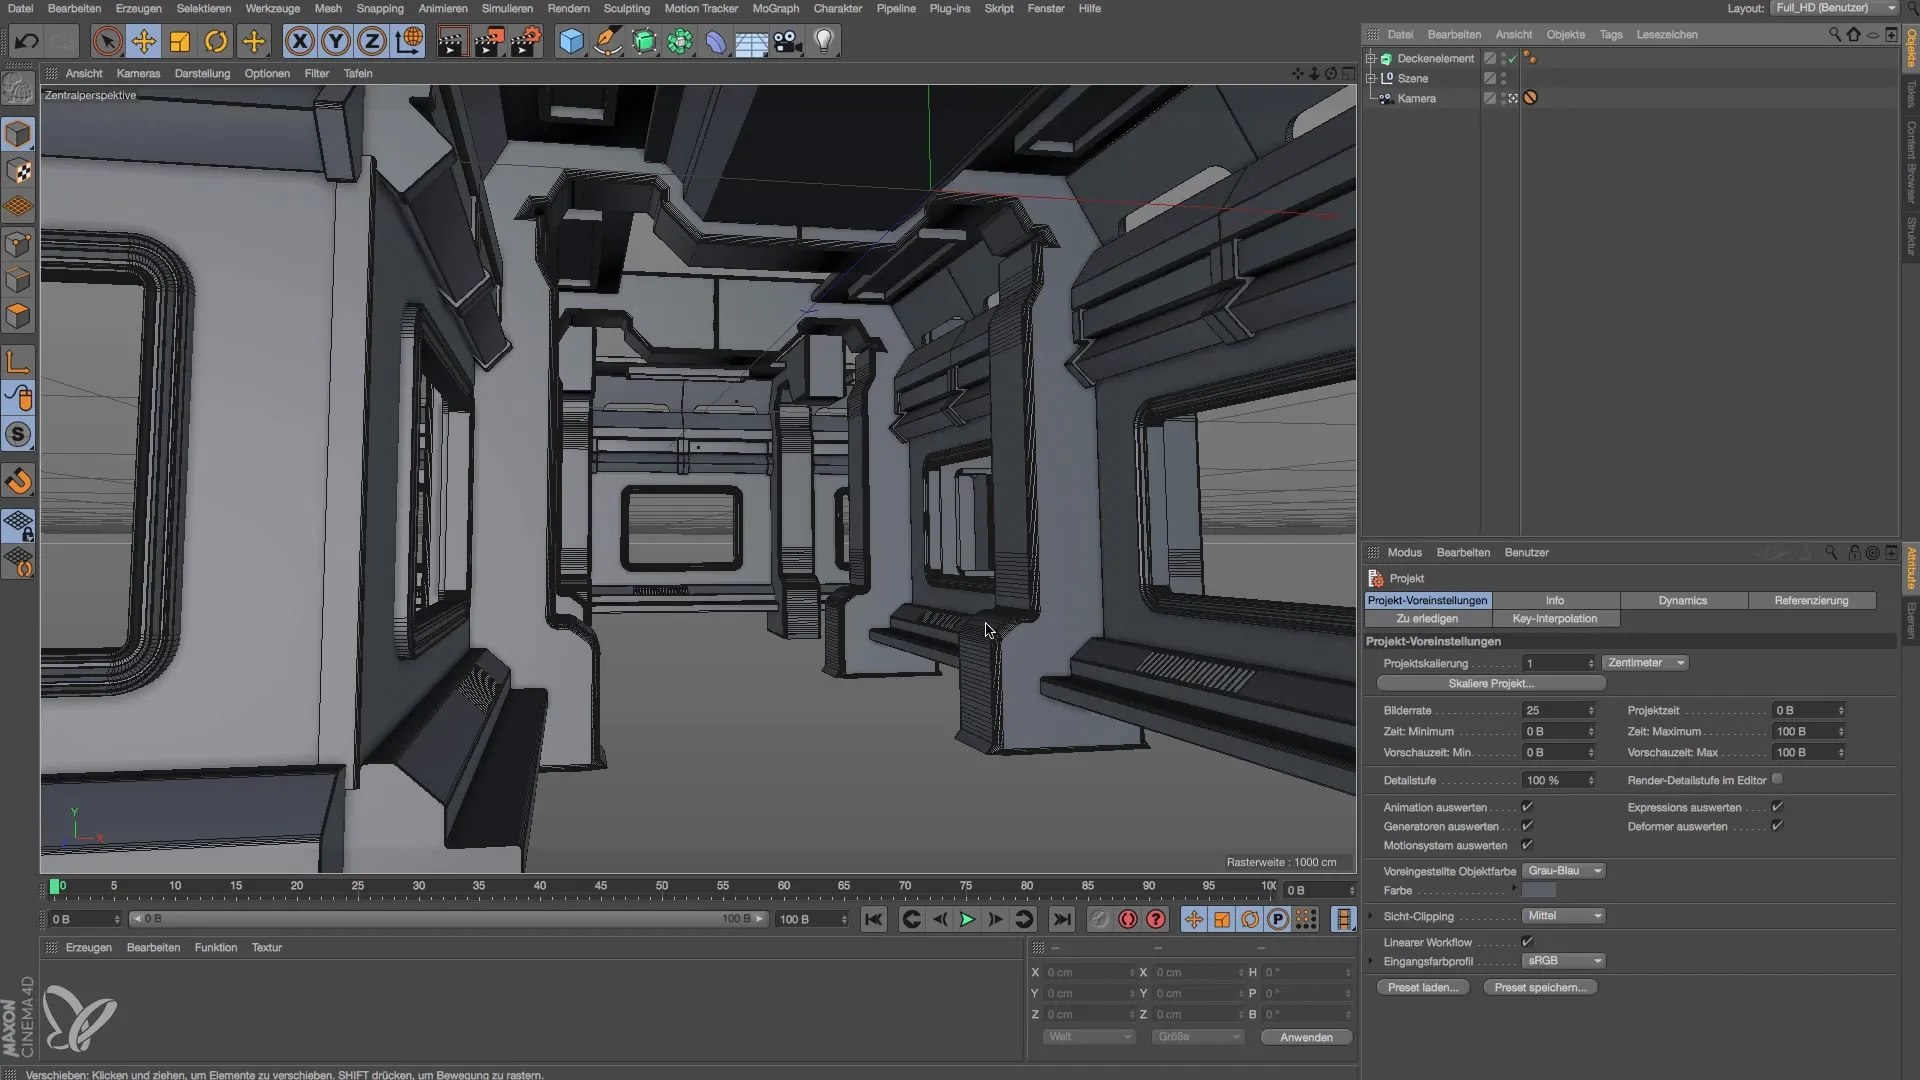Render to Picture Viewer
The height and width of the screenshot is (1080, 1920).
(x=489, y=41)
